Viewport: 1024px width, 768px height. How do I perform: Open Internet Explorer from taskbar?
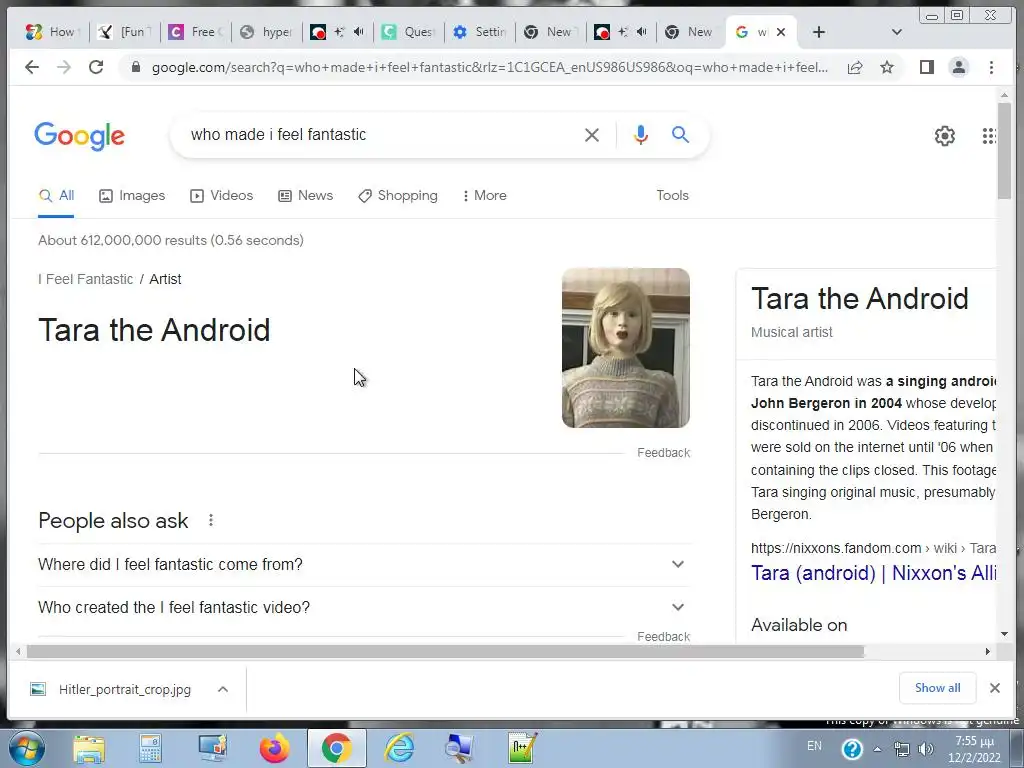(x=399, y=749)
